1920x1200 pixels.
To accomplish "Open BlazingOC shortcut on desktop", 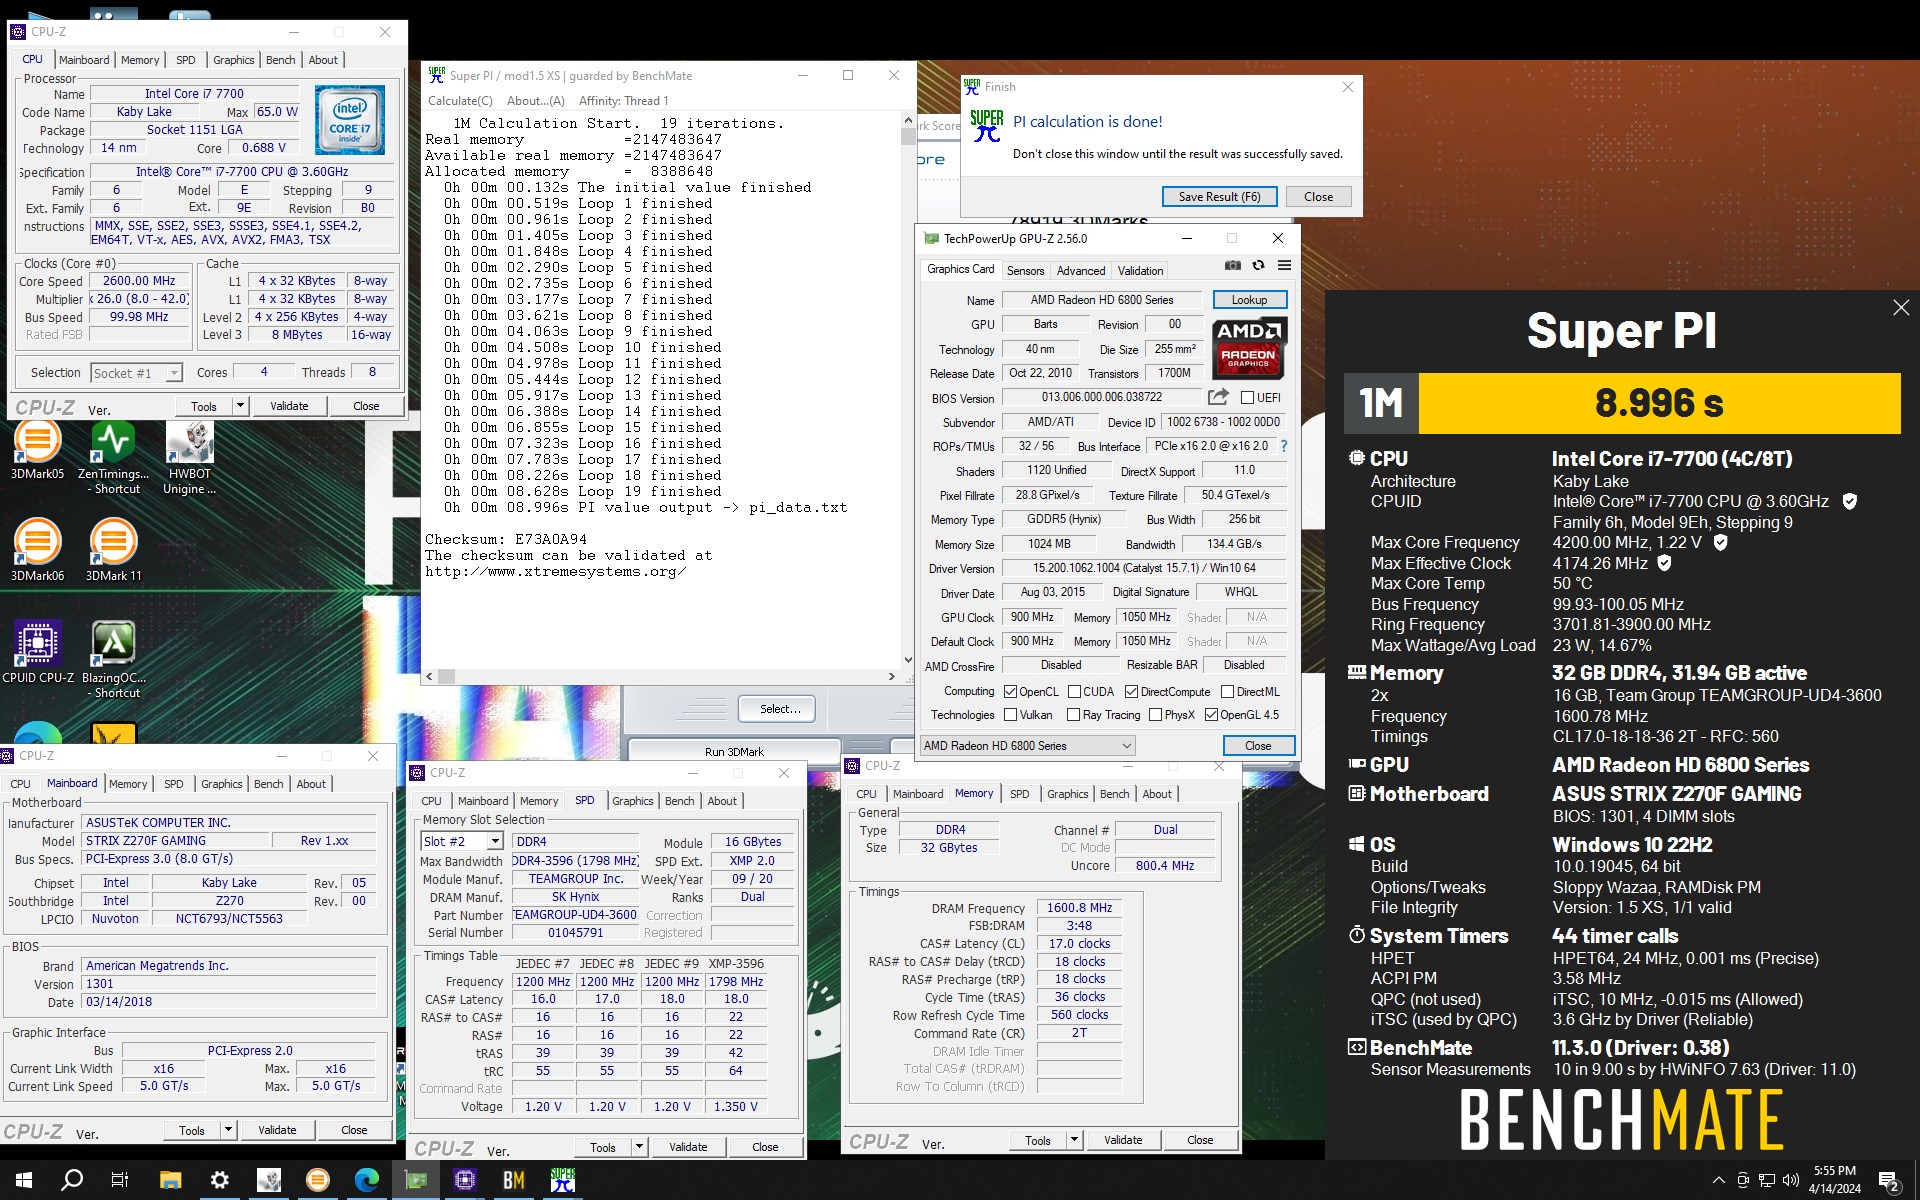I will coord(113,658).
